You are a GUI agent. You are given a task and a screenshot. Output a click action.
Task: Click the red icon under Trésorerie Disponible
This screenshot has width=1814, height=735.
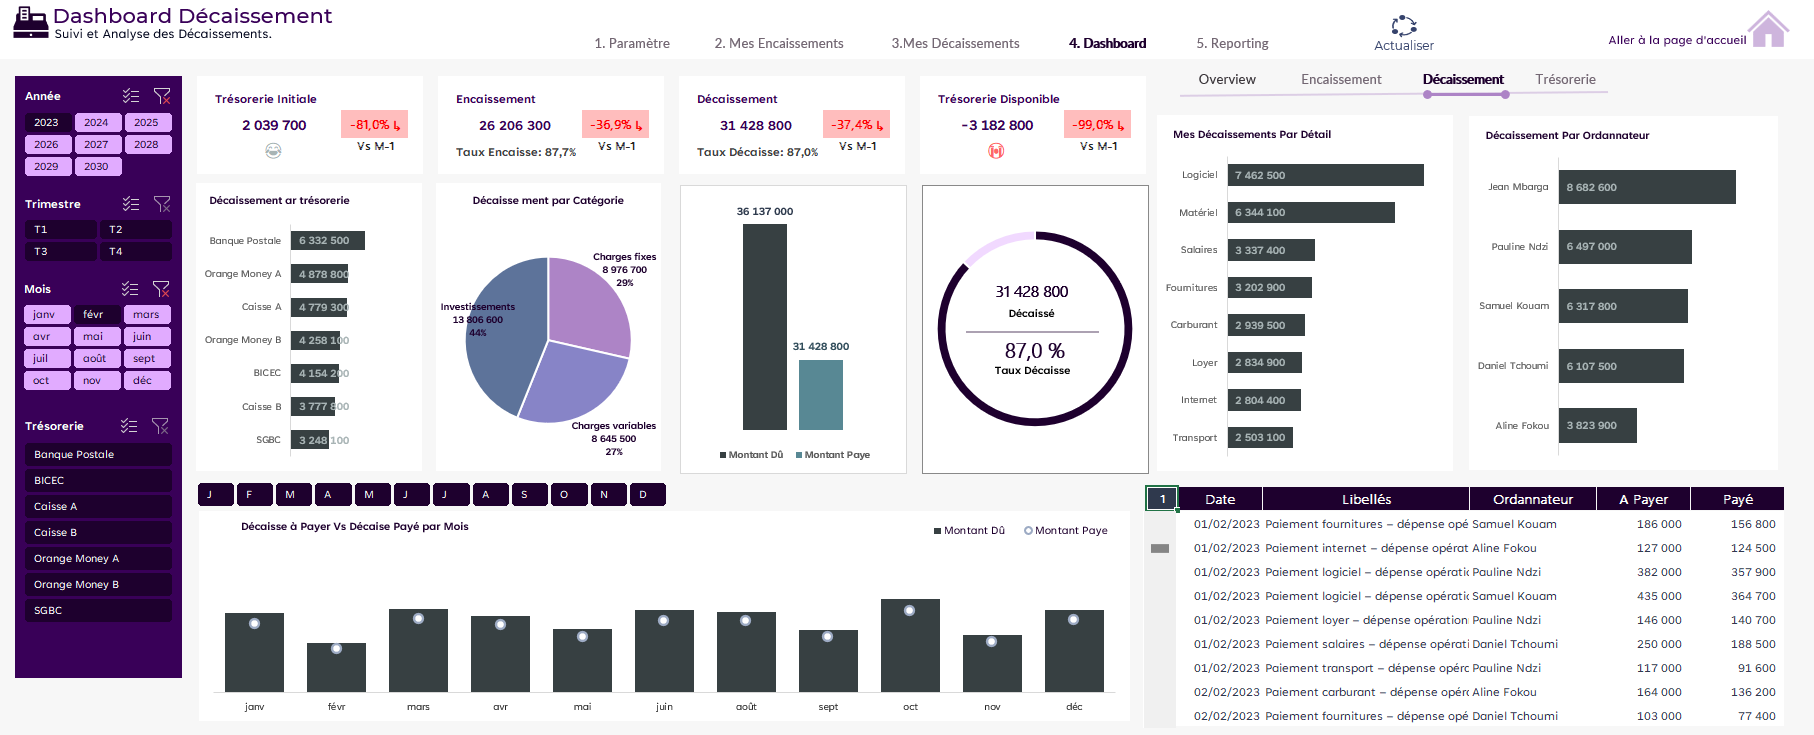[996, 151]
